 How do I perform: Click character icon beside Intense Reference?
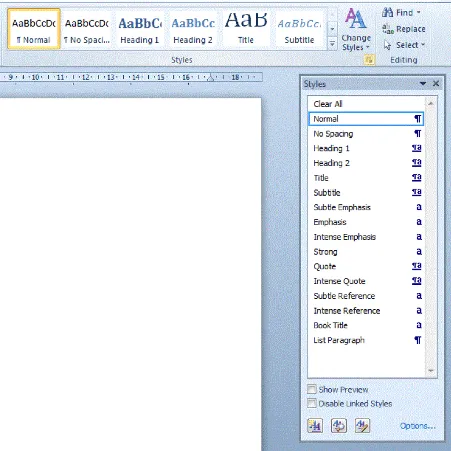pos(419,310)
